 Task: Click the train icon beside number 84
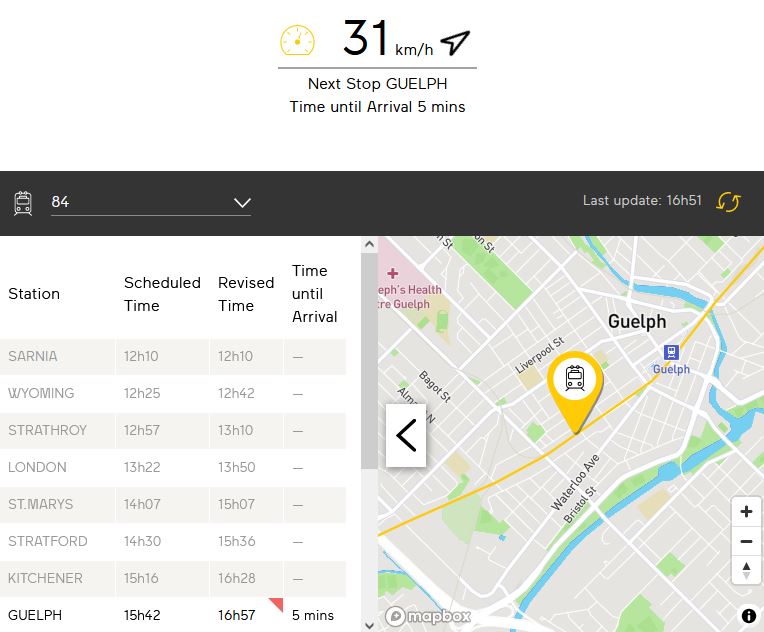[23, 203]
